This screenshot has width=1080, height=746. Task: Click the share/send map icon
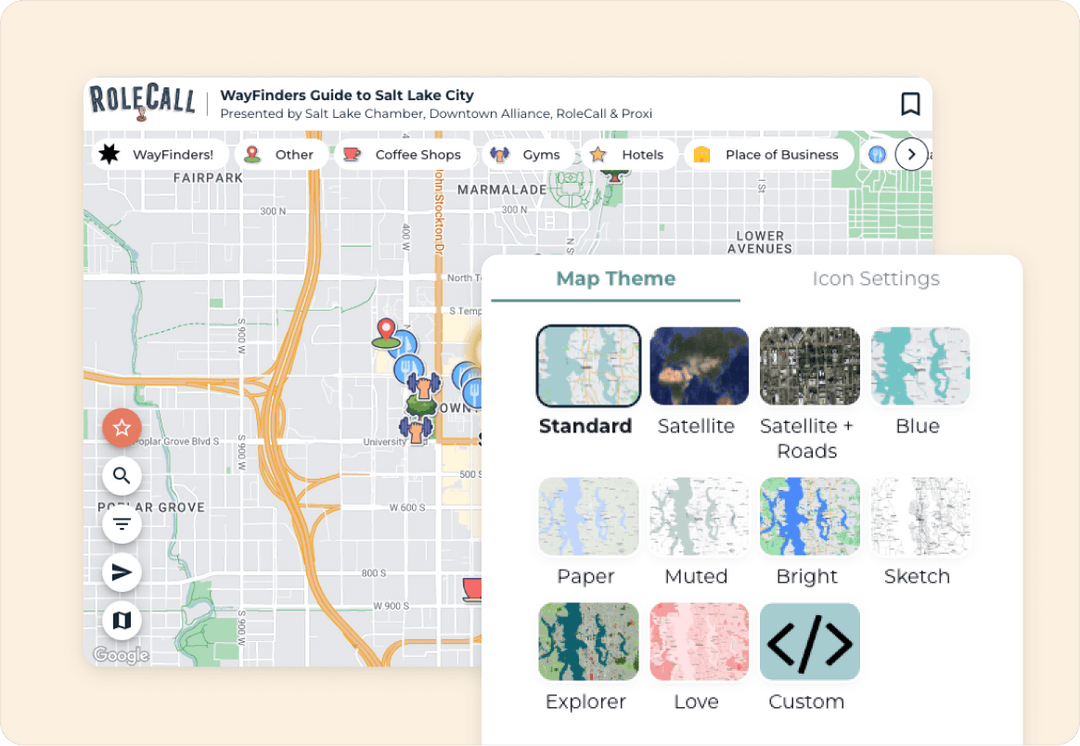click(x=121, y=572)
